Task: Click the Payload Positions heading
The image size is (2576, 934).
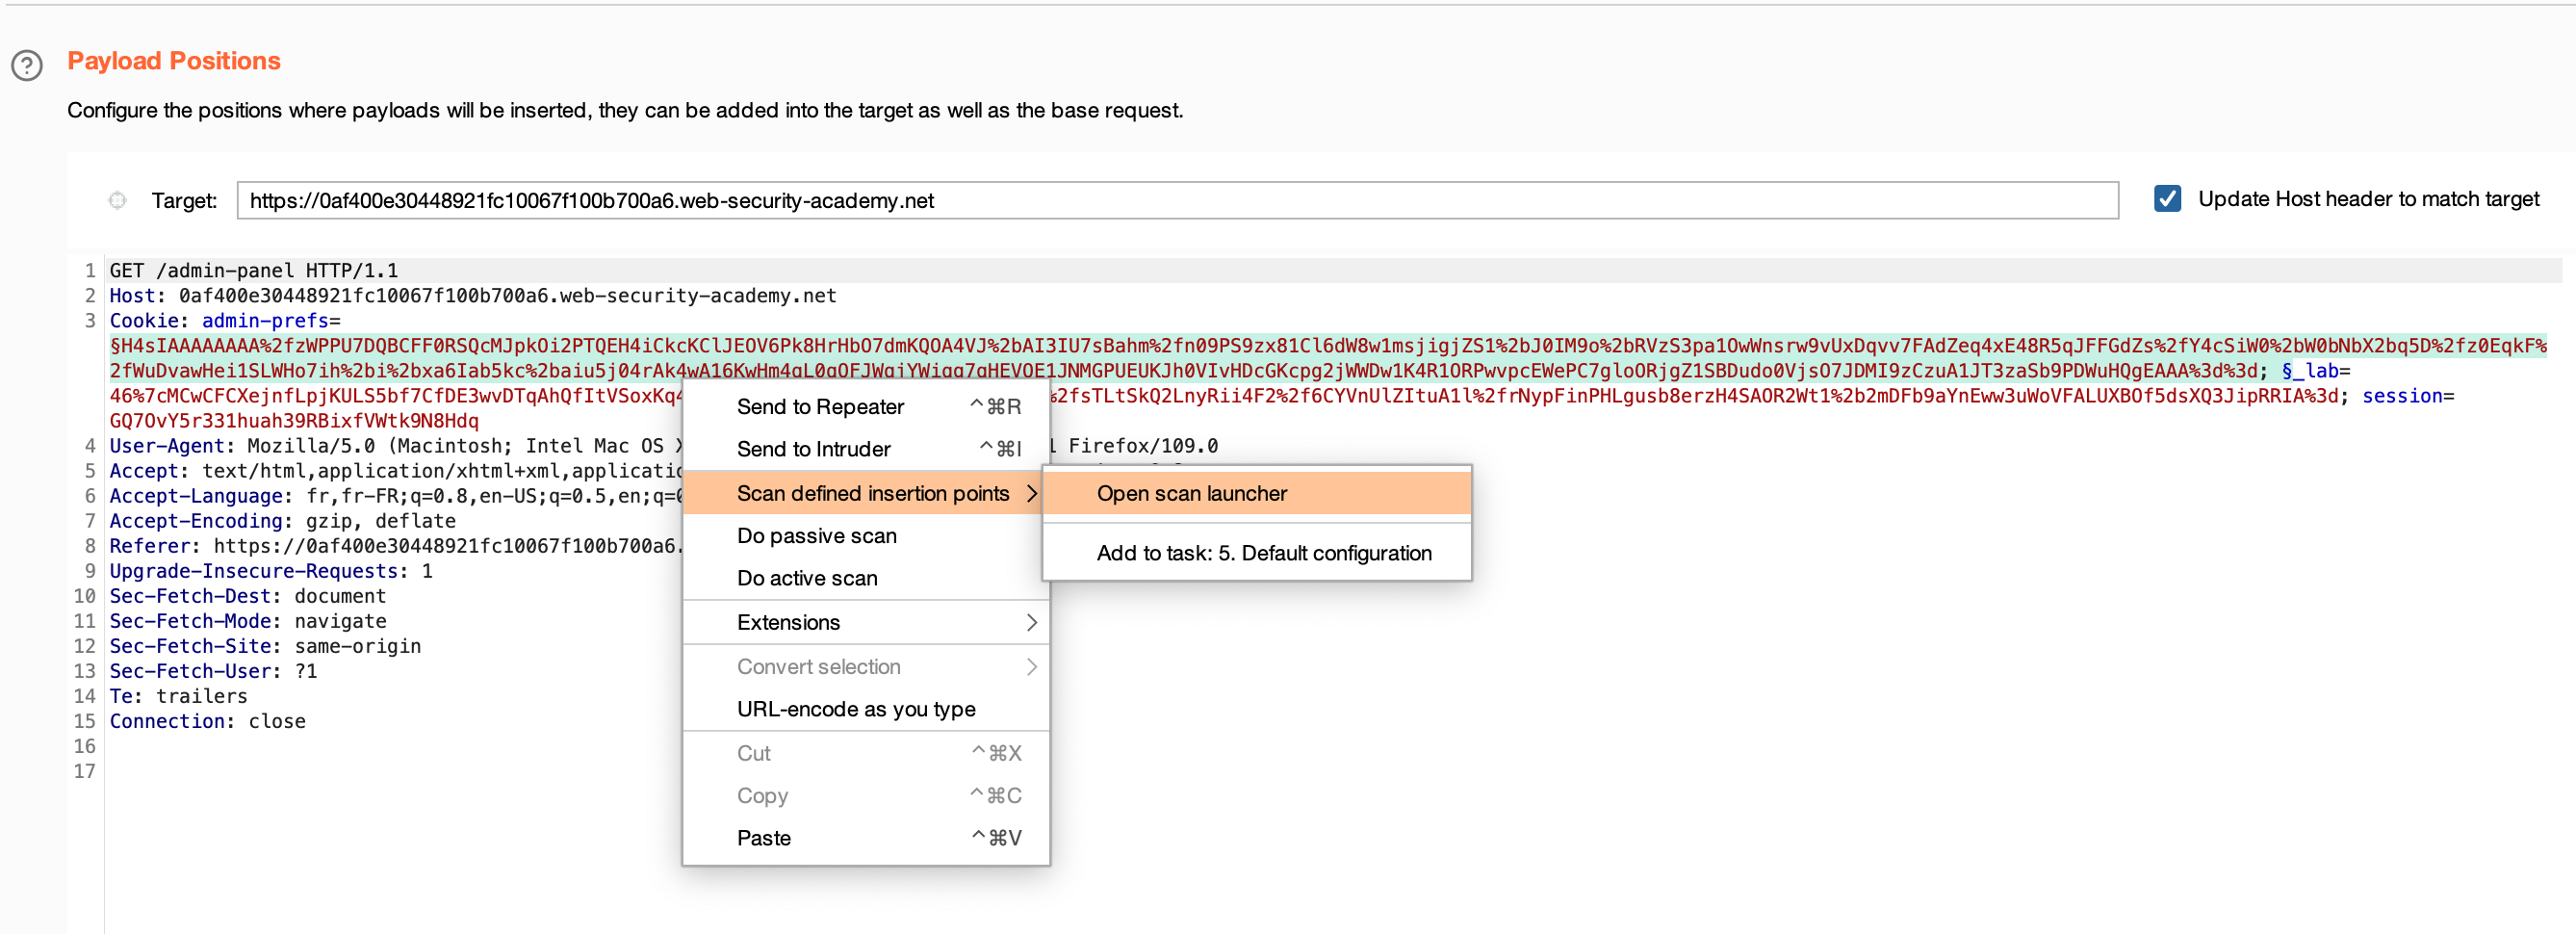Action: tap(174, 61)
